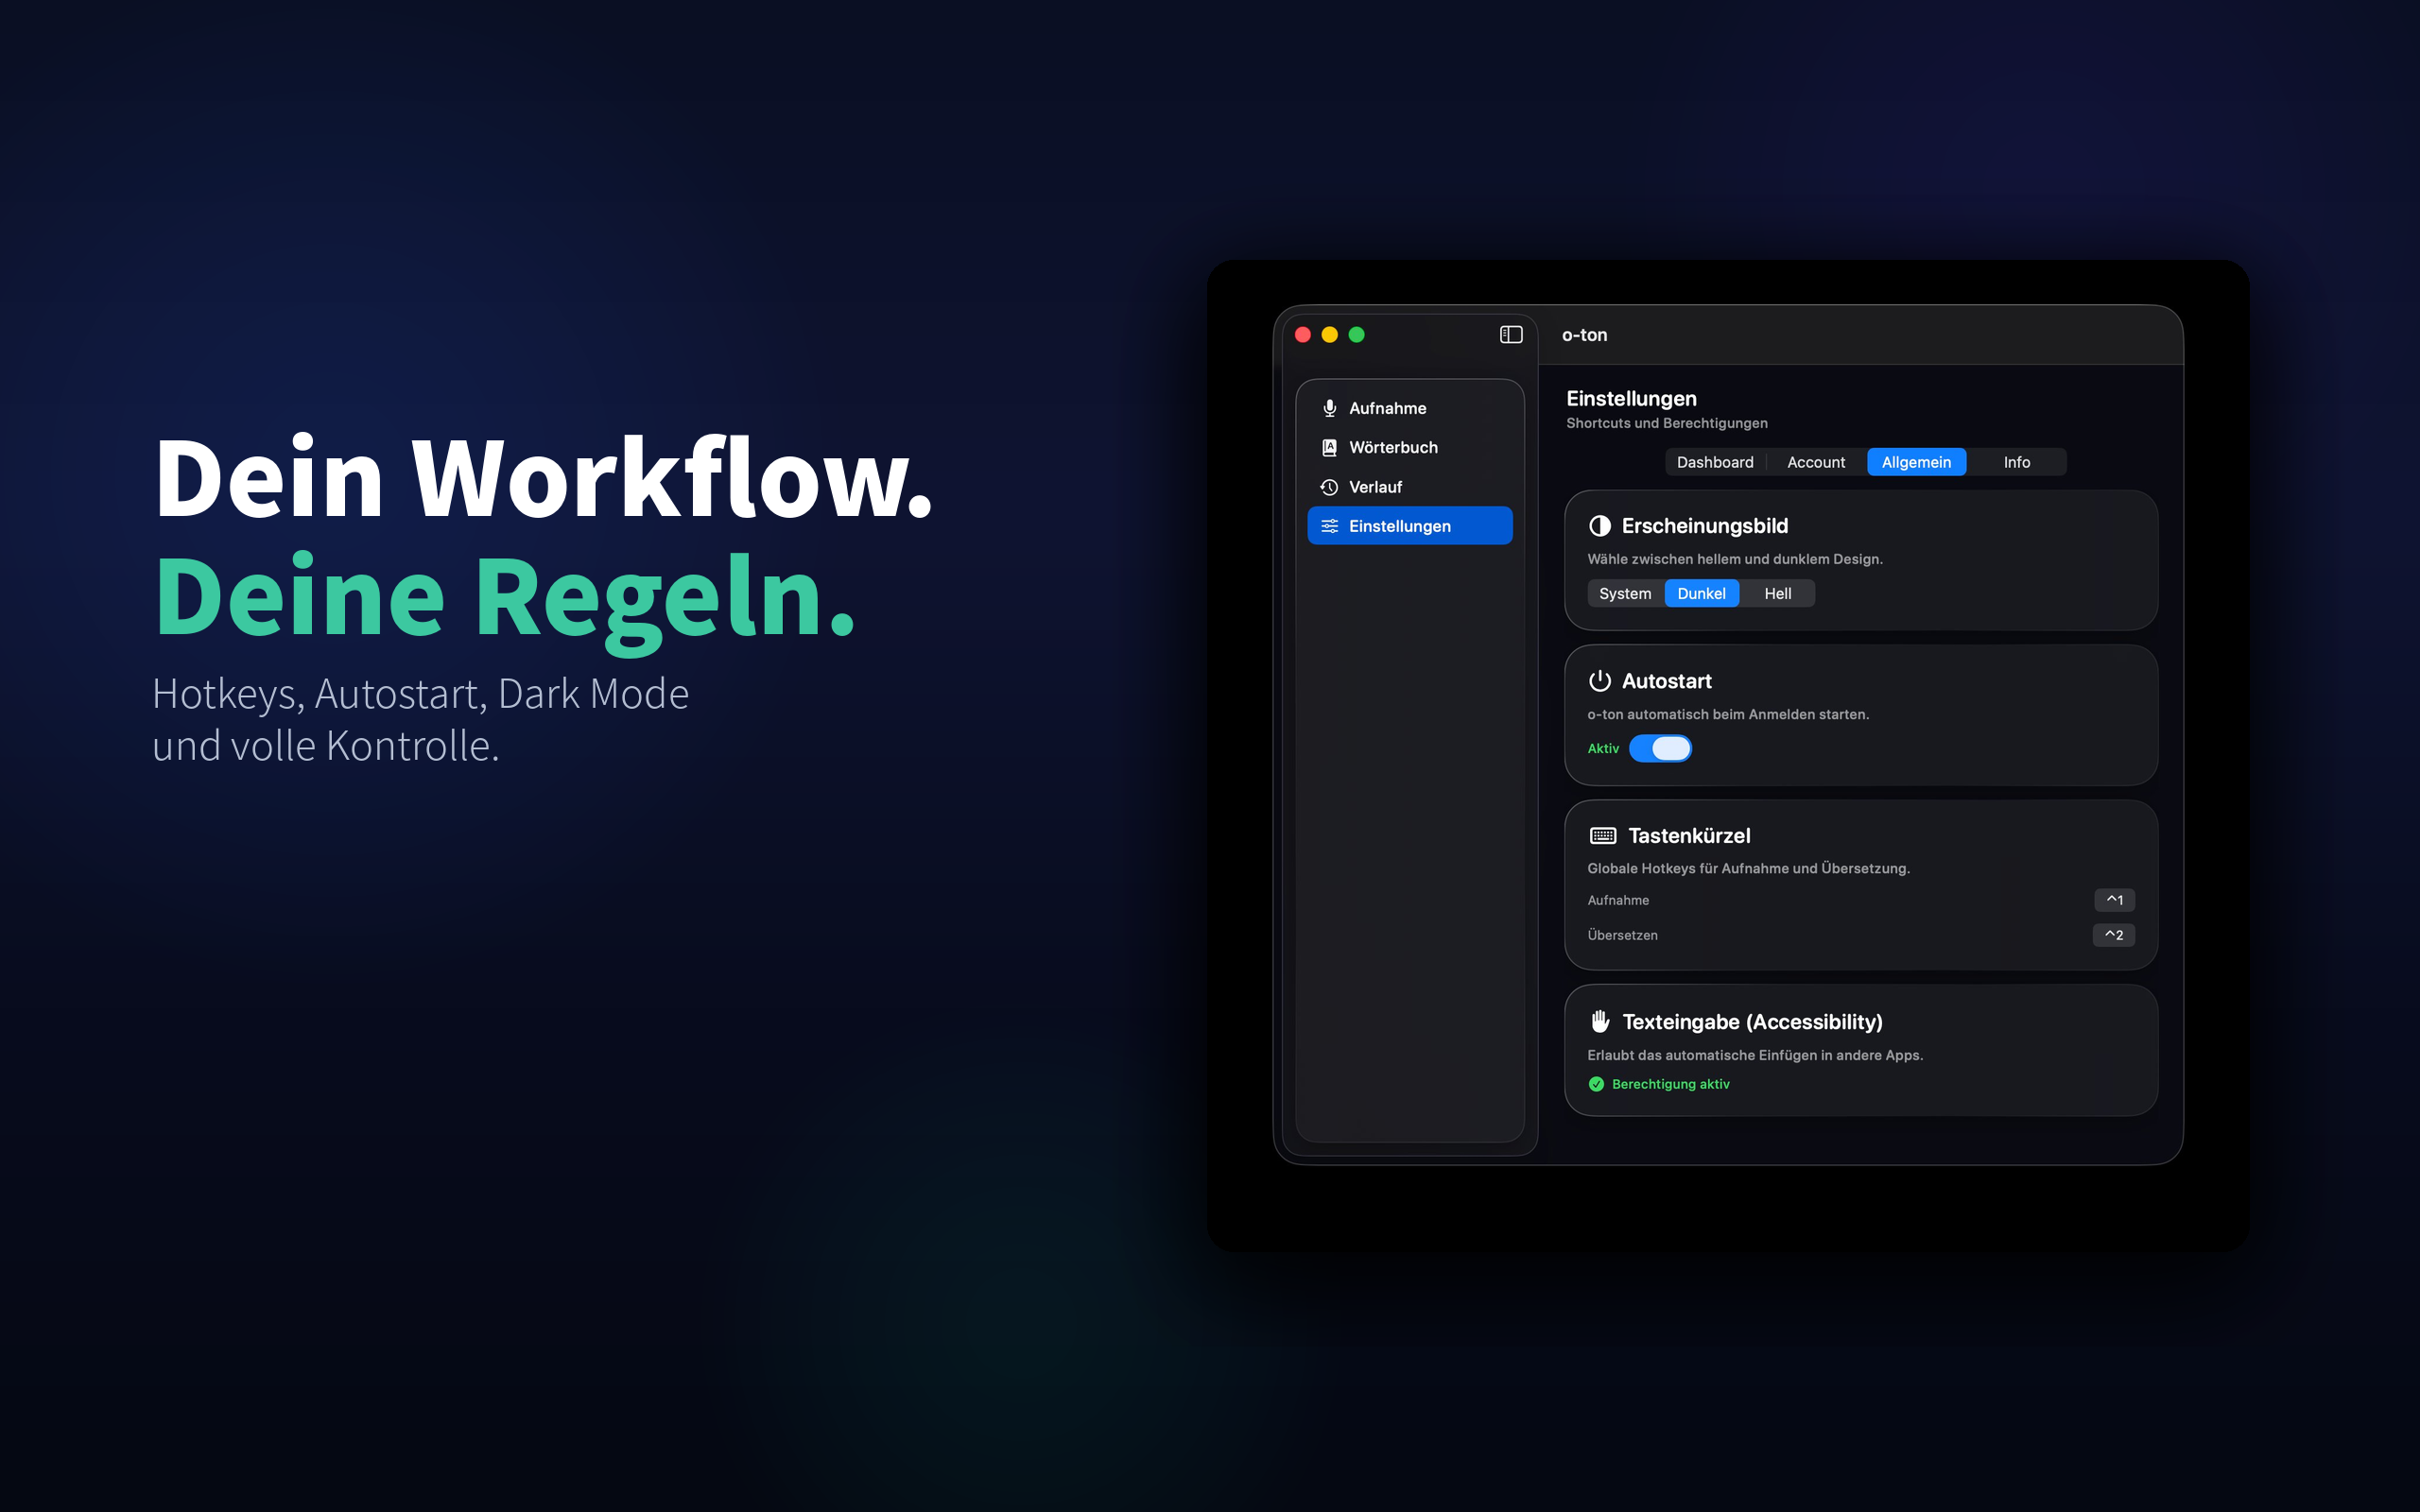Screen dimensions: 2420x1512
Task: Select Dunkel in the appearance segmented control
Action: tap(1702, 593)
